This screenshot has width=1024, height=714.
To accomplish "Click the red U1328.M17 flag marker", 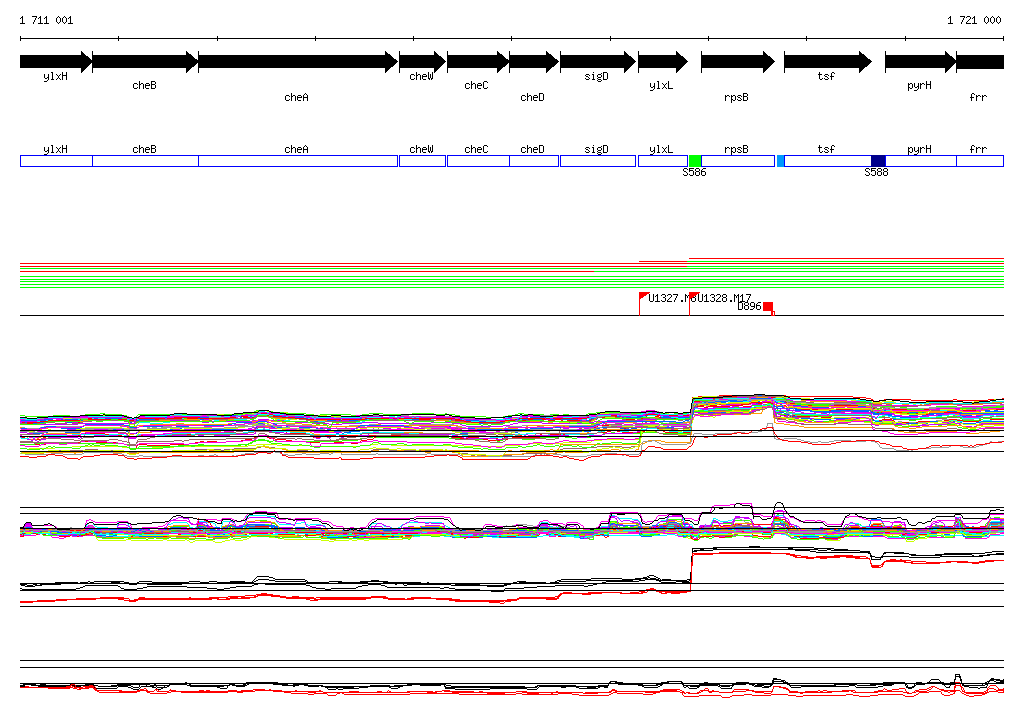I will pos(694,296).
